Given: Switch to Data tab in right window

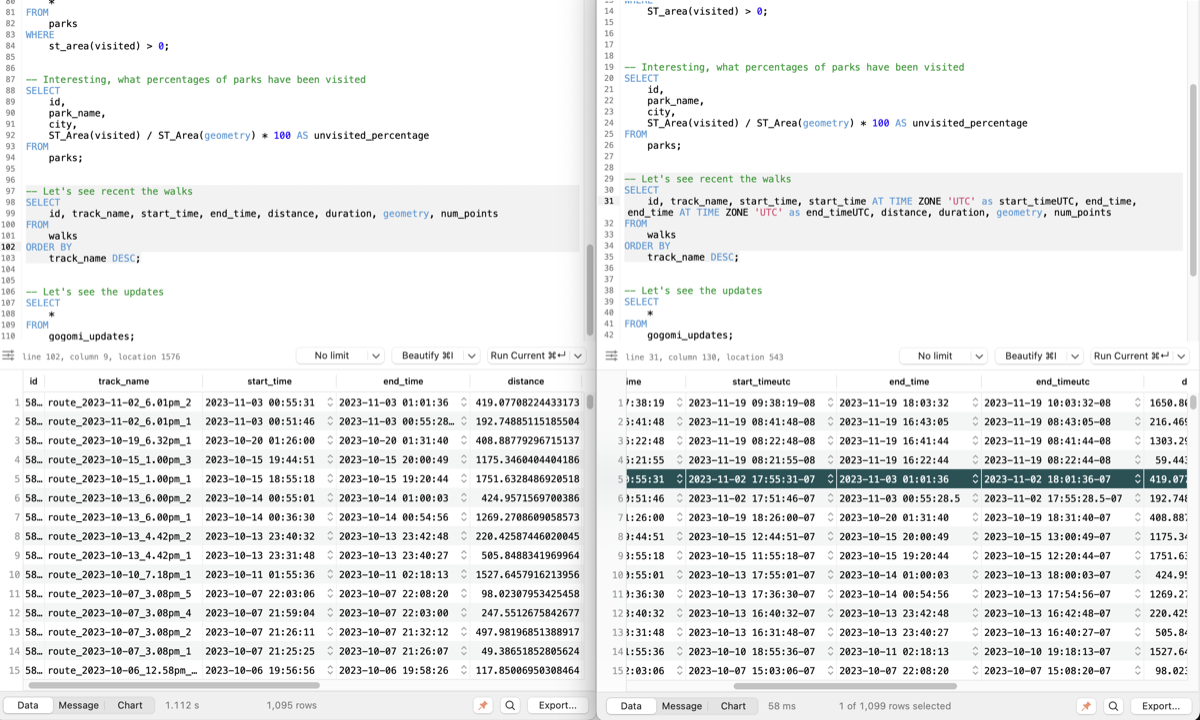Looking at the screenshot, I should pos(631,705).
